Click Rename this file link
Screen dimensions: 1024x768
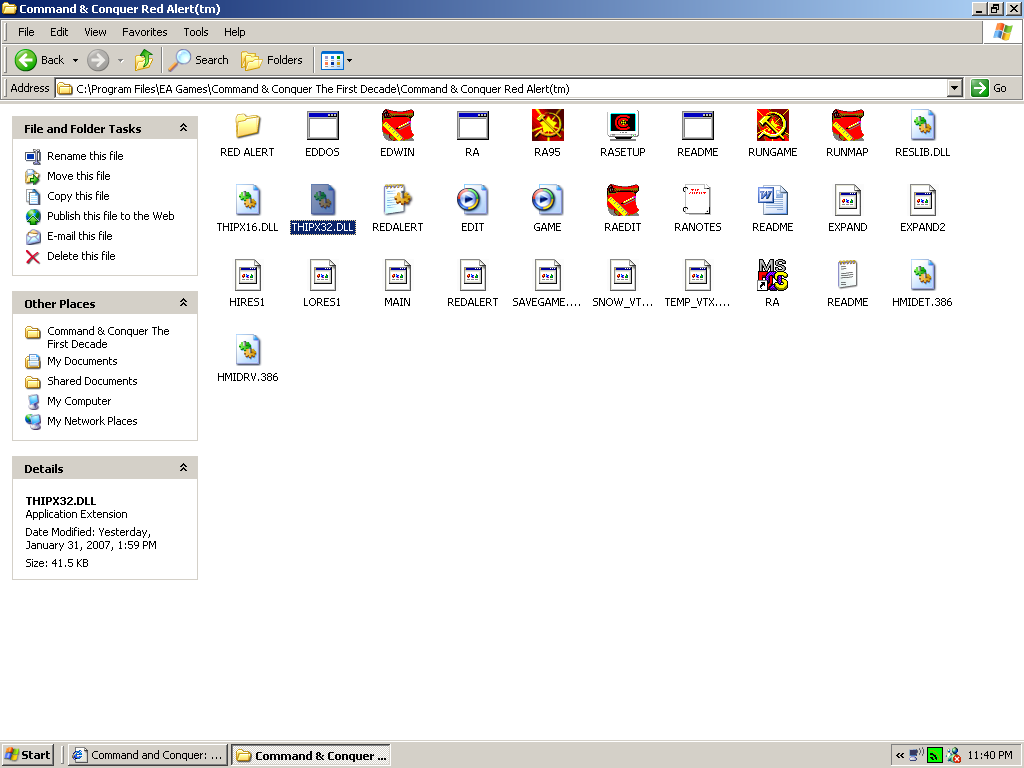click(x=85, y=156)
